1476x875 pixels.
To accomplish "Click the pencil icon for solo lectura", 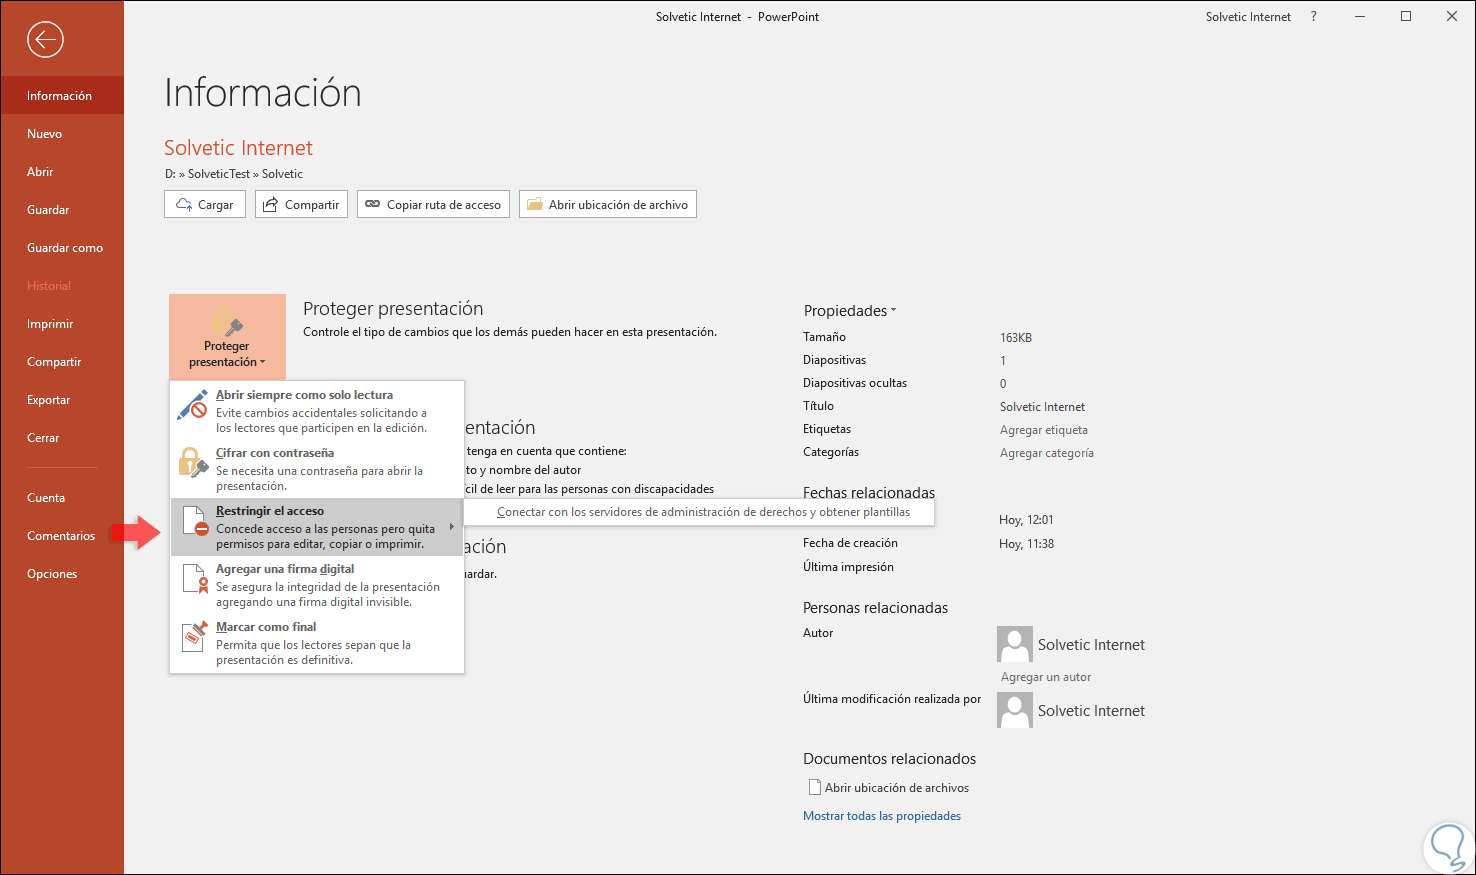I will tap(192, 404).
